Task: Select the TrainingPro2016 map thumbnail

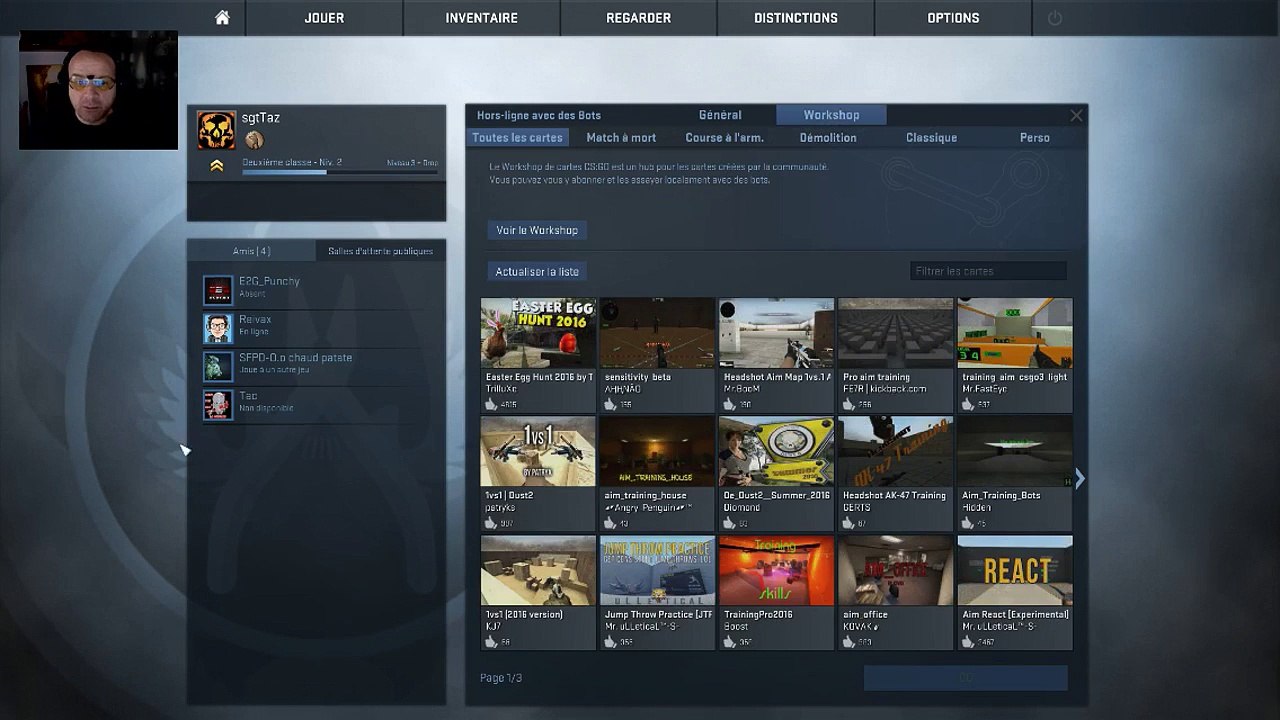Action: coord(776,571)
